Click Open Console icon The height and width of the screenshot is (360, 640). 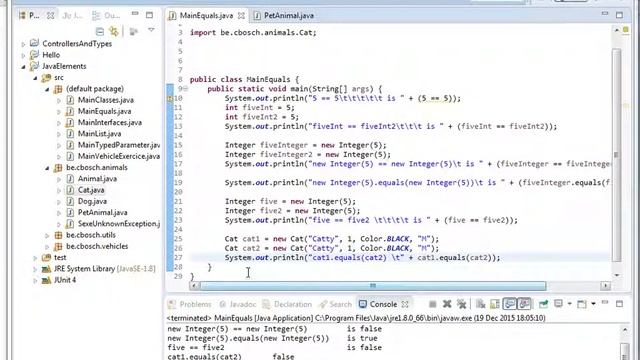(x=582, y=304)
